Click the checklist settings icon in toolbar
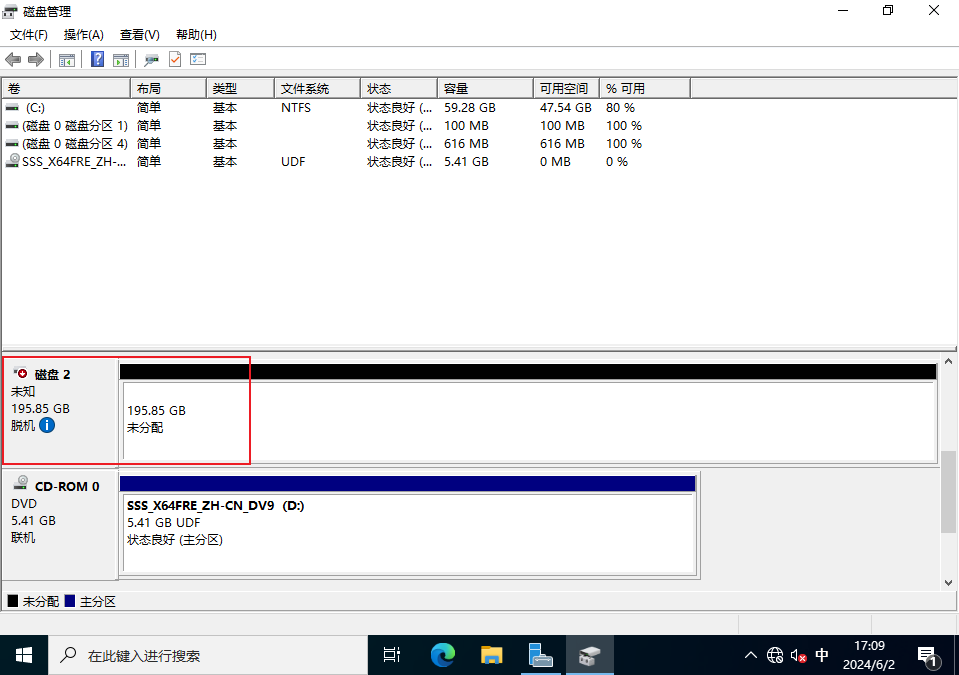Image resolution: width=959 pixels, height=675 pixels. click(x=198, y=60)
